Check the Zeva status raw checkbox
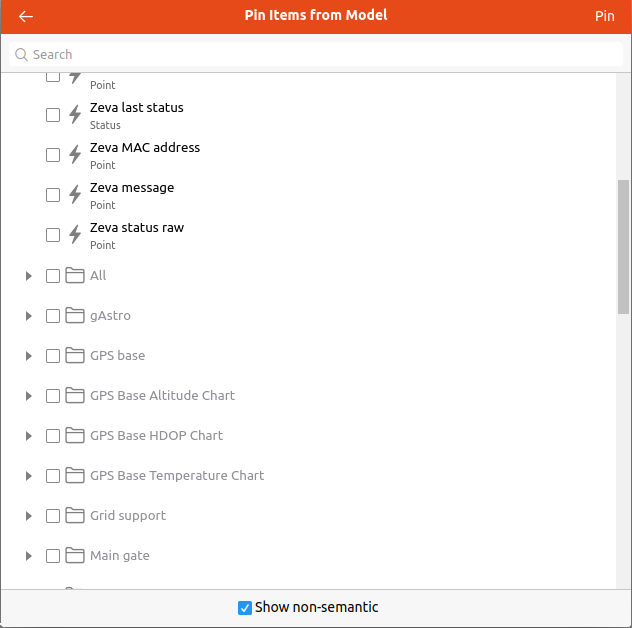This screenshot has height=628, width=632. click(53, 235)
